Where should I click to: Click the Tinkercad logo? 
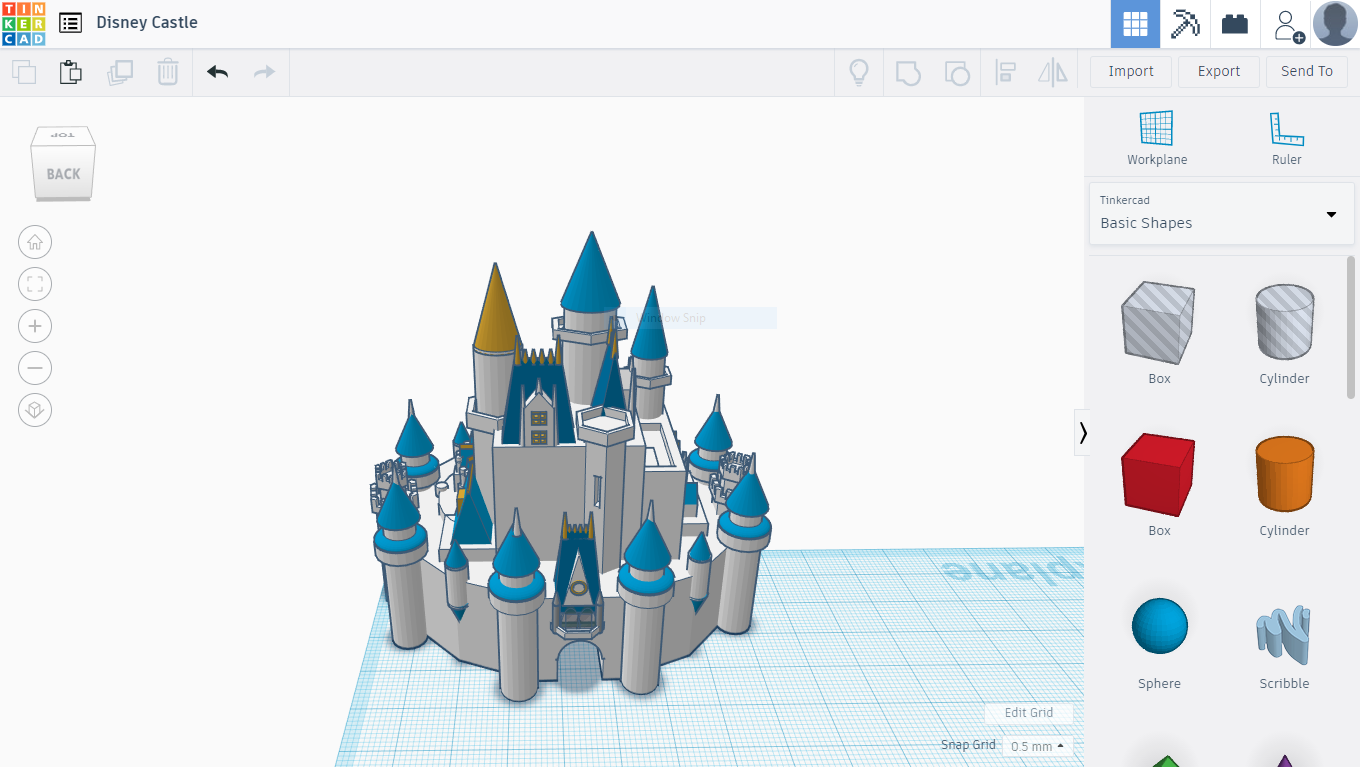click(24, 23)
